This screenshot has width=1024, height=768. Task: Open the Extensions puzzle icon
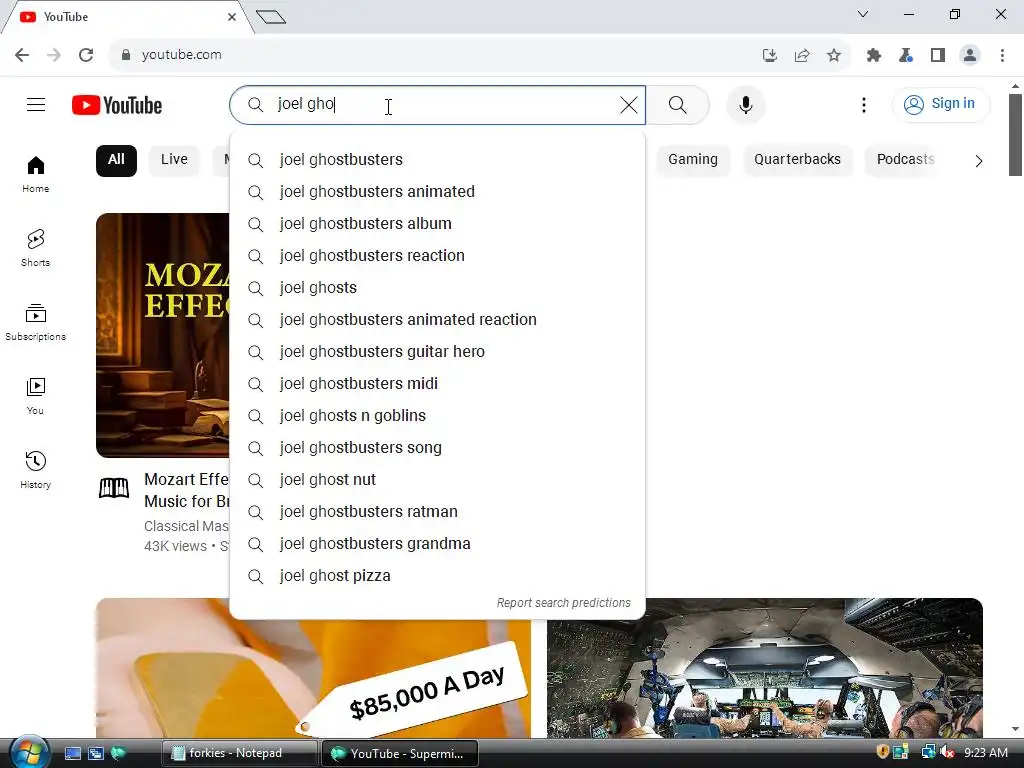873,56
